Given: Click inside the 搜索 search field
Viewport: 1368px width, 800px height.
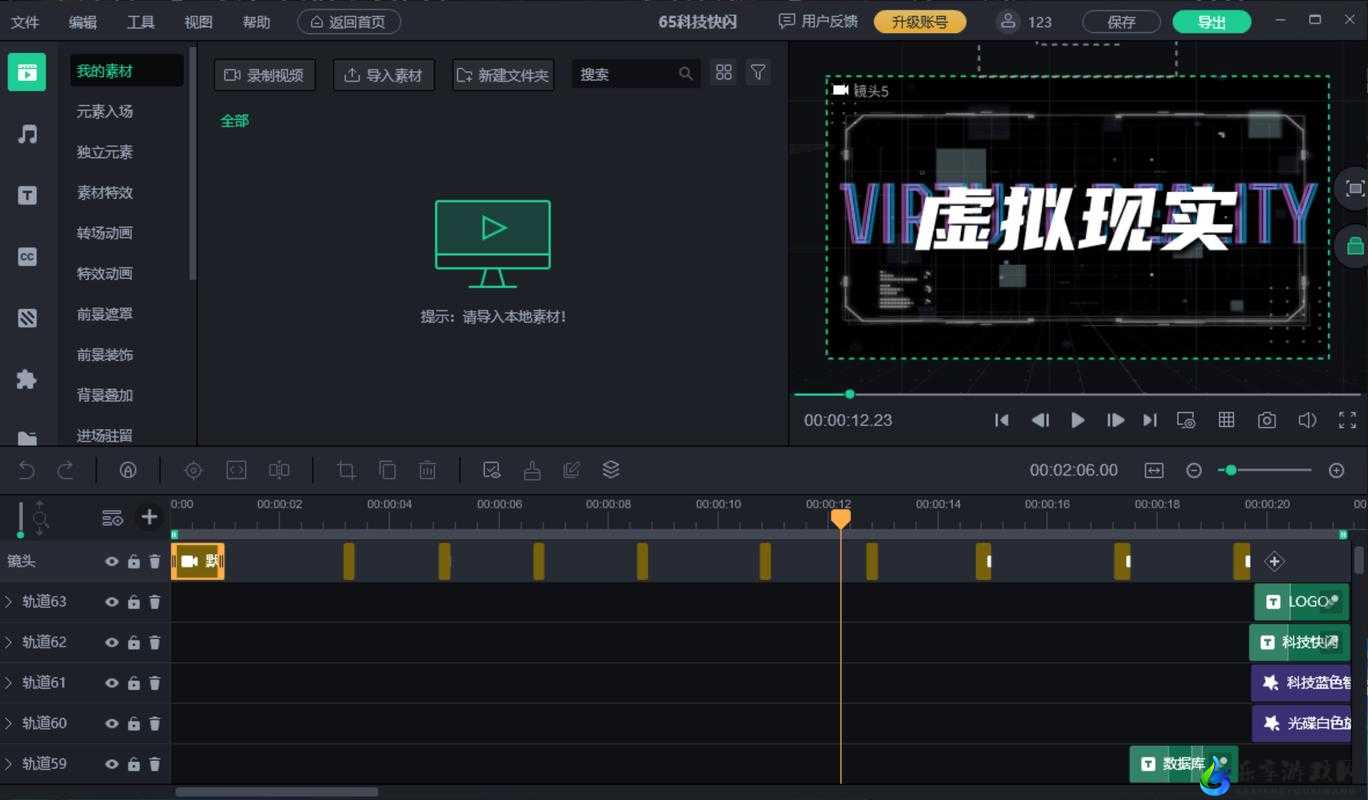Looking at the screenshot, I should pyautogui.click(x=635, y=74).
